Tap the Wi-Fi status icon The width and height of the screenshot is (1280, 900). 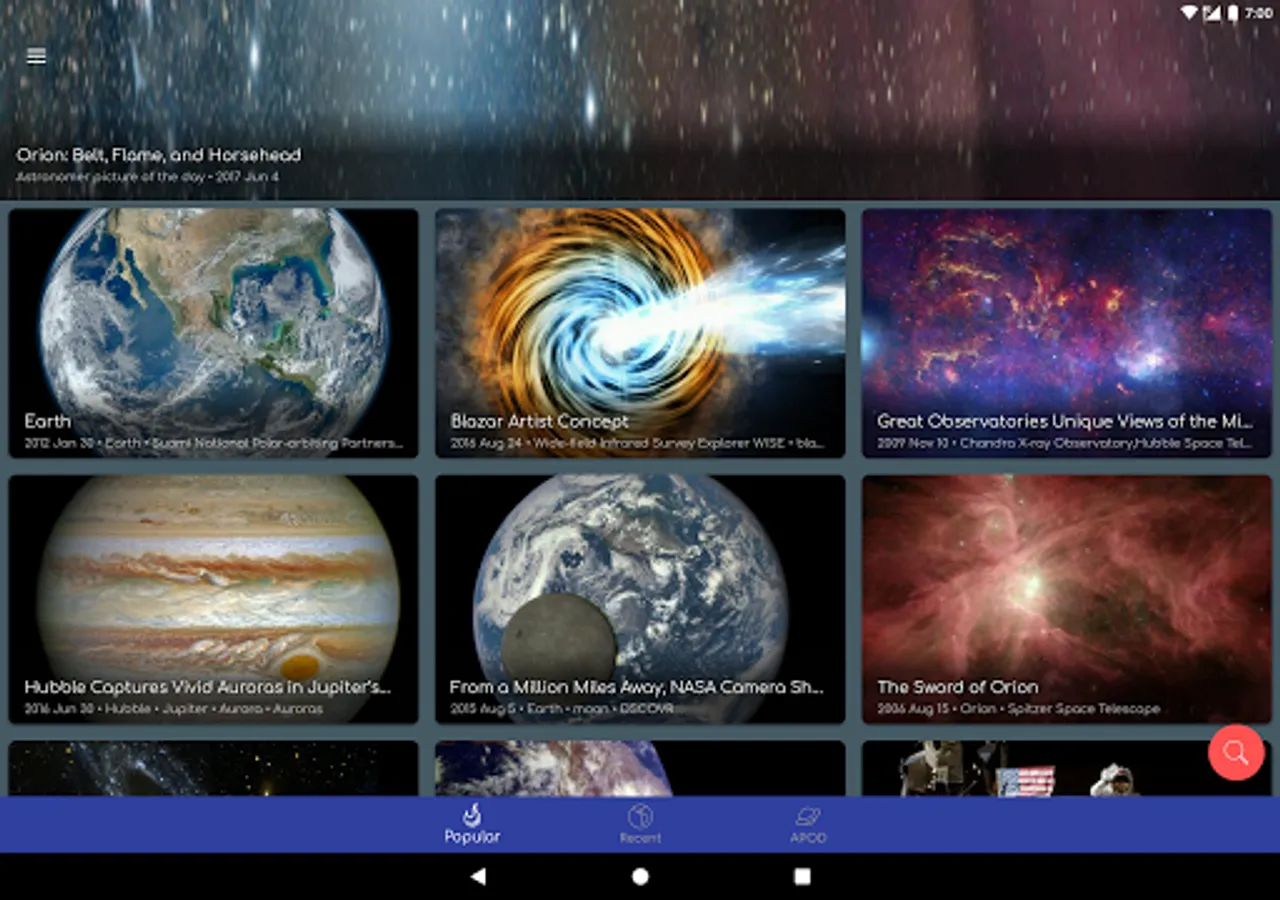[1189, 13]
